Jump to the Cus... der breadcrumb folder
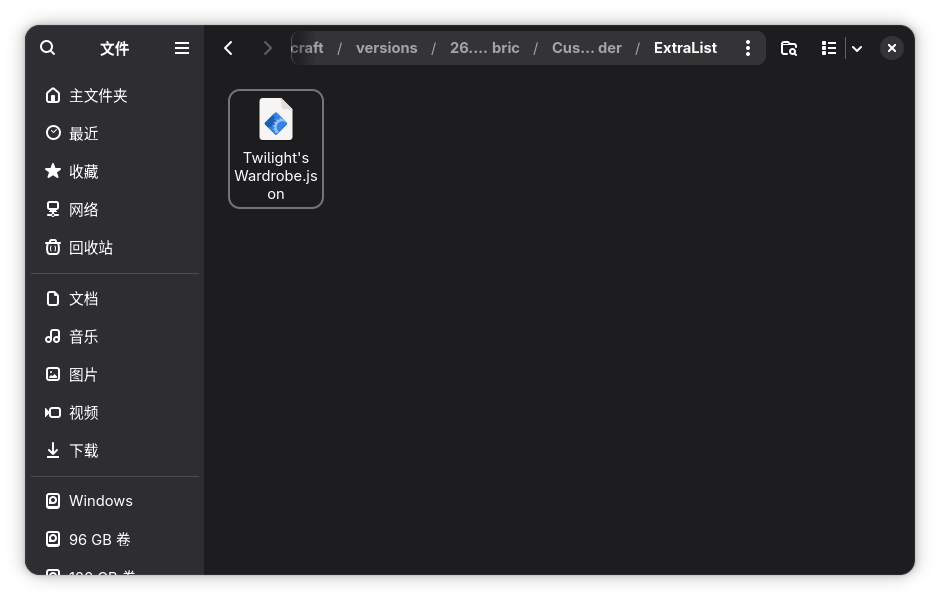Viewport: 940px width, 600px height. point(587,48)
